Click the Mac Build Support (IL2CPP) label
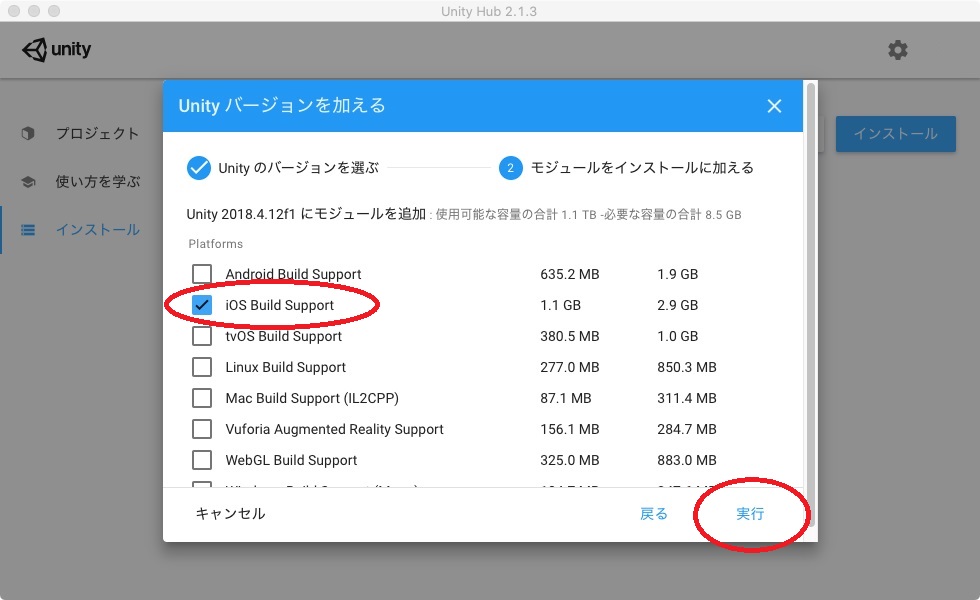Viewport: 980px width, 600px height. (312, 398)
